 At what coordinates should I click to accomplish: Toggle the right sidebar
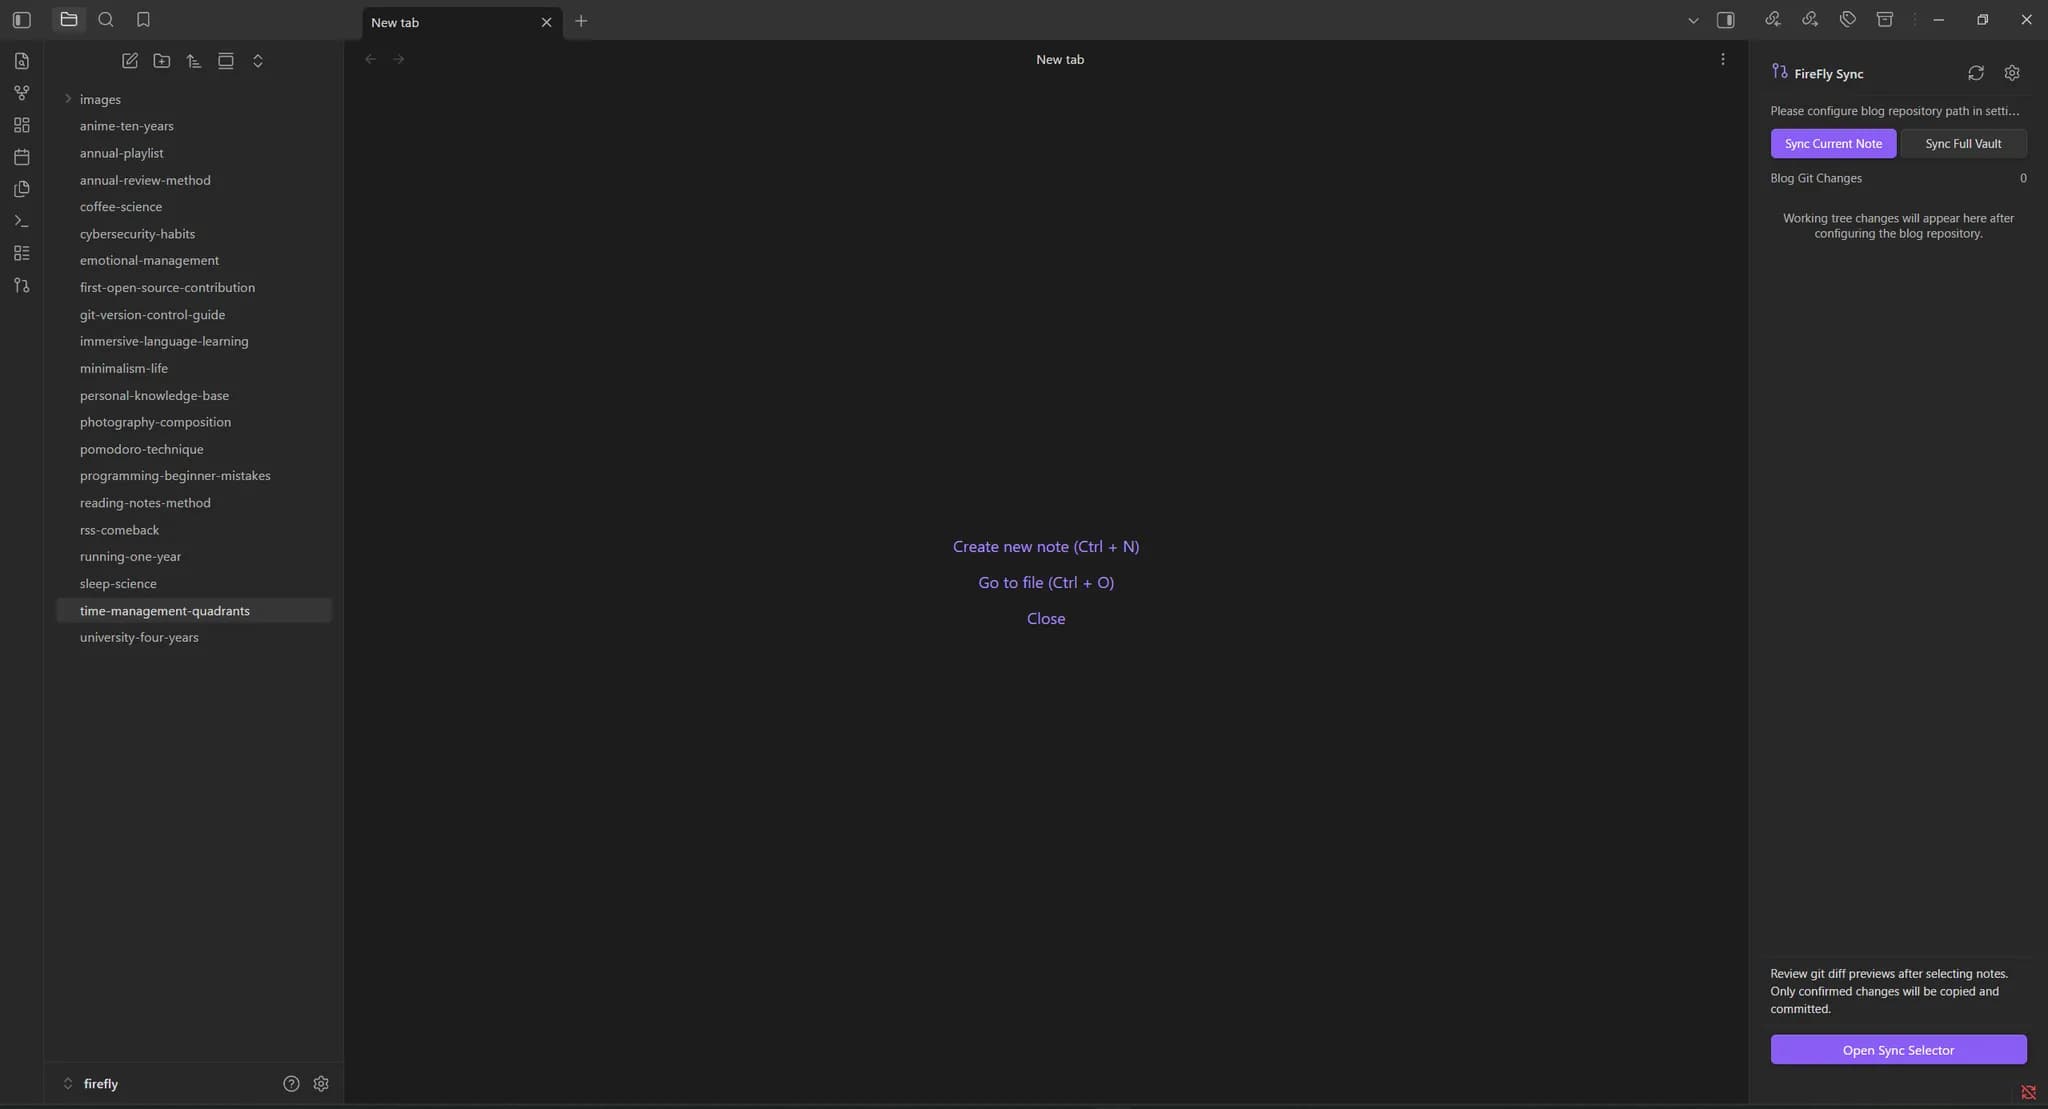1725,20
